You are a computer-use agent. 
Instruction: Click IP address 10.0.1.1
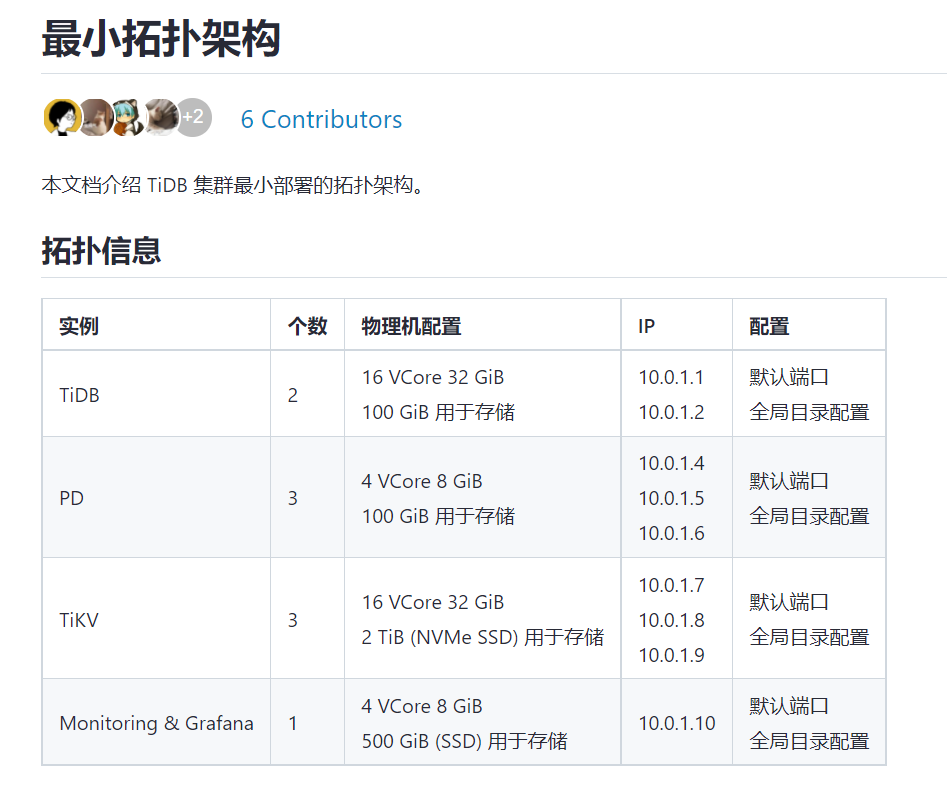pos(671,377)
